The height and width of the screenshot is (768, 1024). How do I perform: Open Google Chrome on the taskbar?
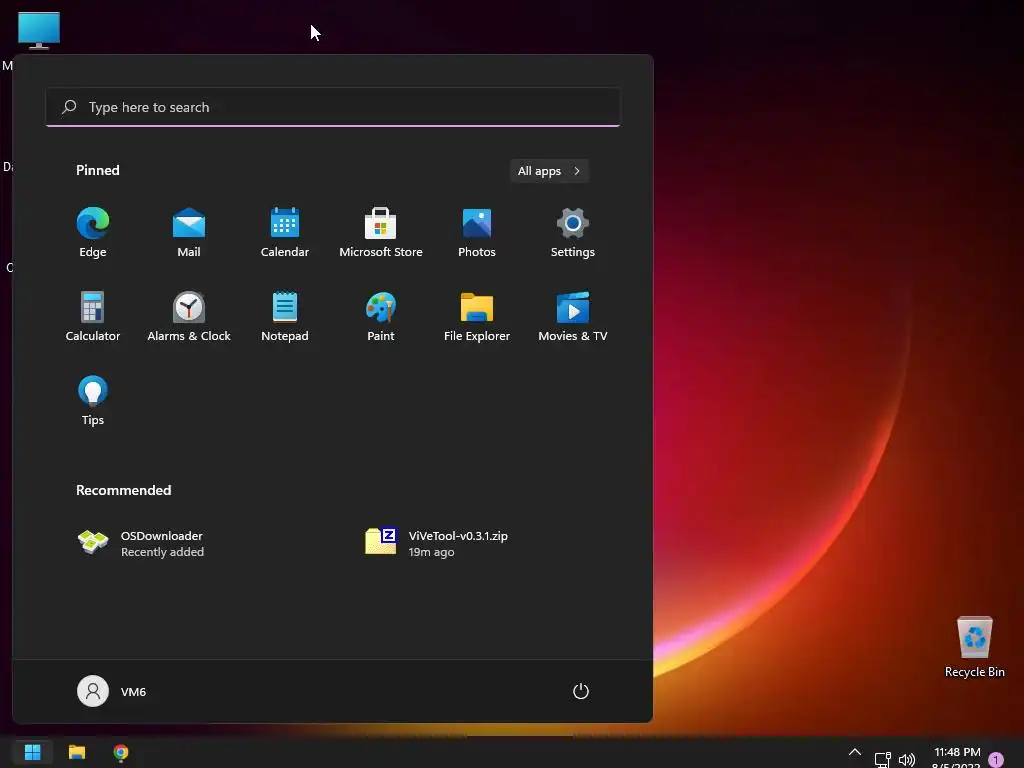[x=121, y=752]
